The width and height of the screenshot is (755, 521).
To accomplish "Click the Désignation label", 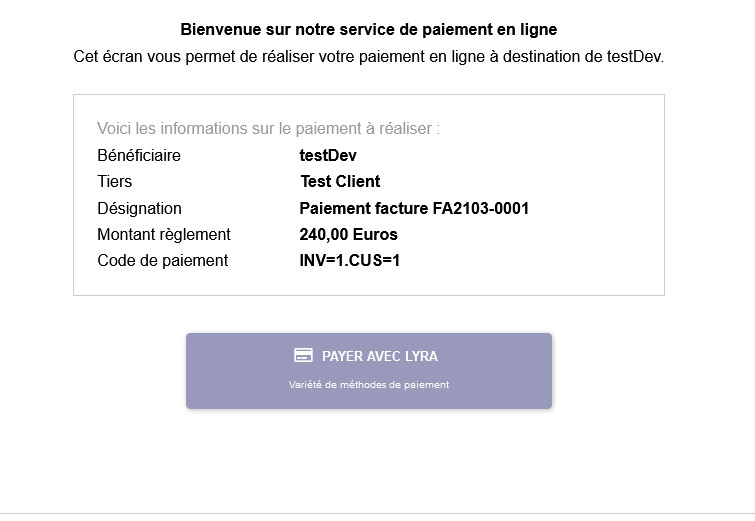I will click(139, 209).
